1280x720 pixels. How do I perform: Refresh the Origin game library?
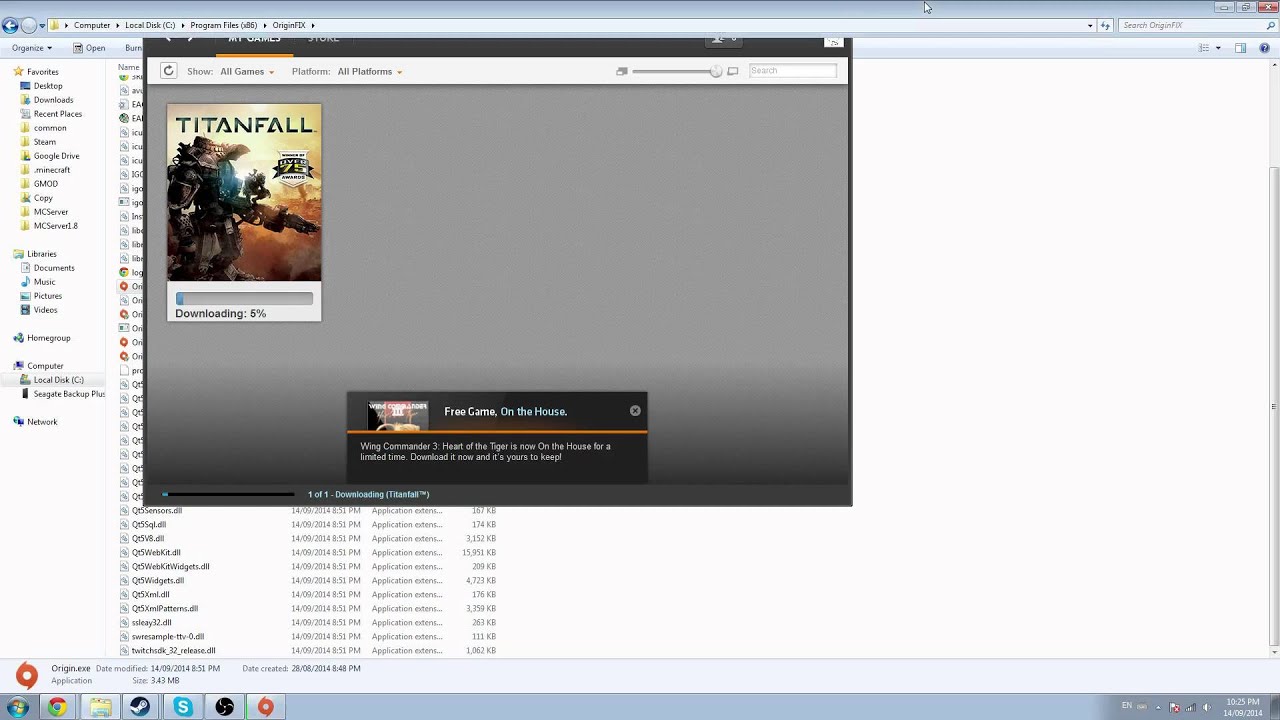(x=168, y=71)
